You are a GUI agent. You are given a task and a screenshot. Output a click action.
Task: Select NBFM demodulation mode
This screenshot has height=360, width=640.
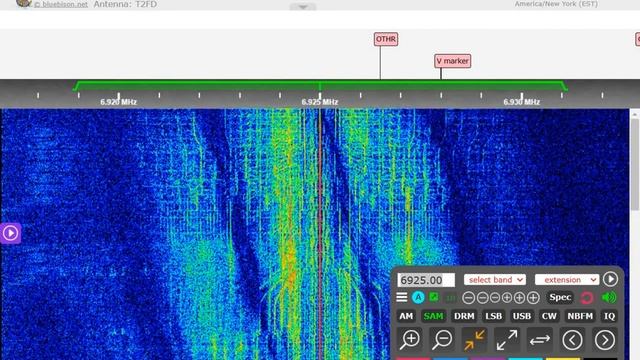click(580, 316)
